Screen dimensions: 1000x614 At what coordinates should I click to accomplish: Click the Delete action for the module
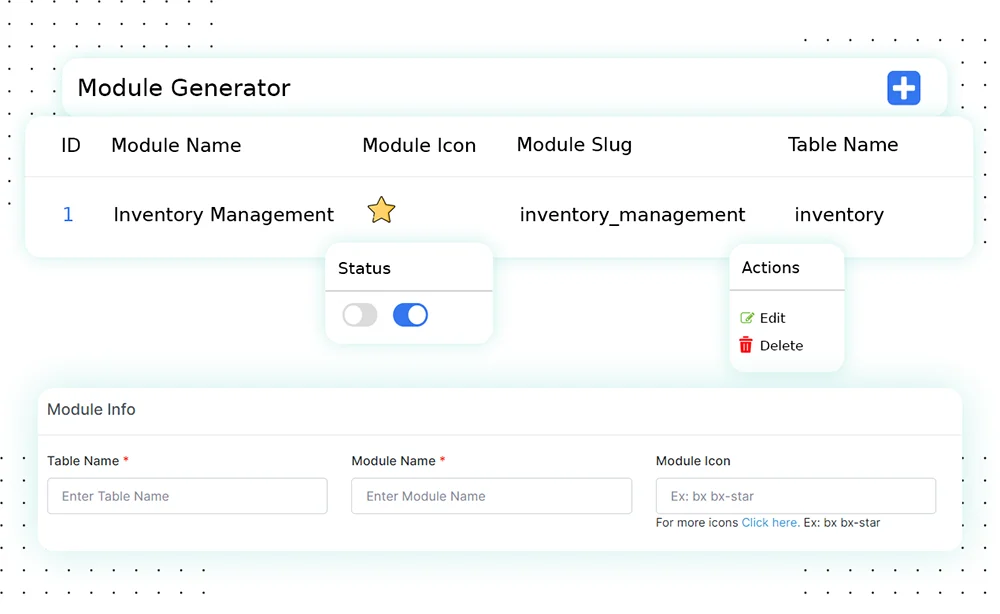pyautogui.click(x=773, y=345)
